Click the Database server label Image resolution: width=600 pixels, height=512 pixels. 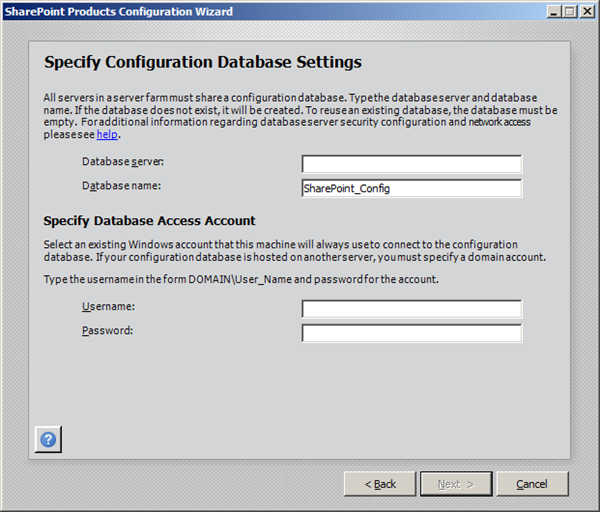click(122, 161)
